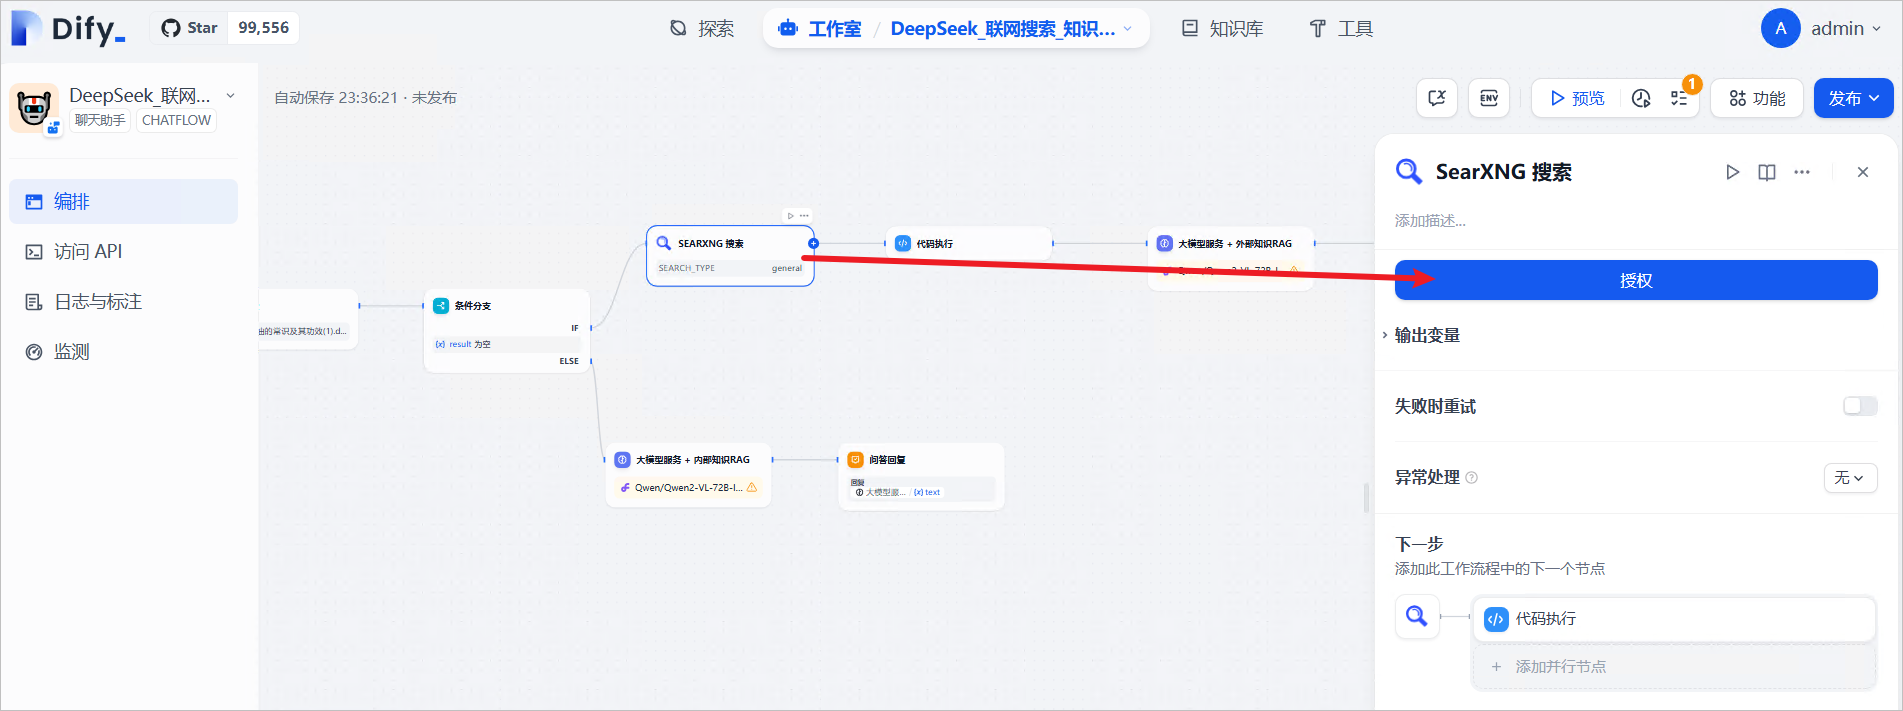Expand the app info chevron in the sidebar

click(231, 96)
